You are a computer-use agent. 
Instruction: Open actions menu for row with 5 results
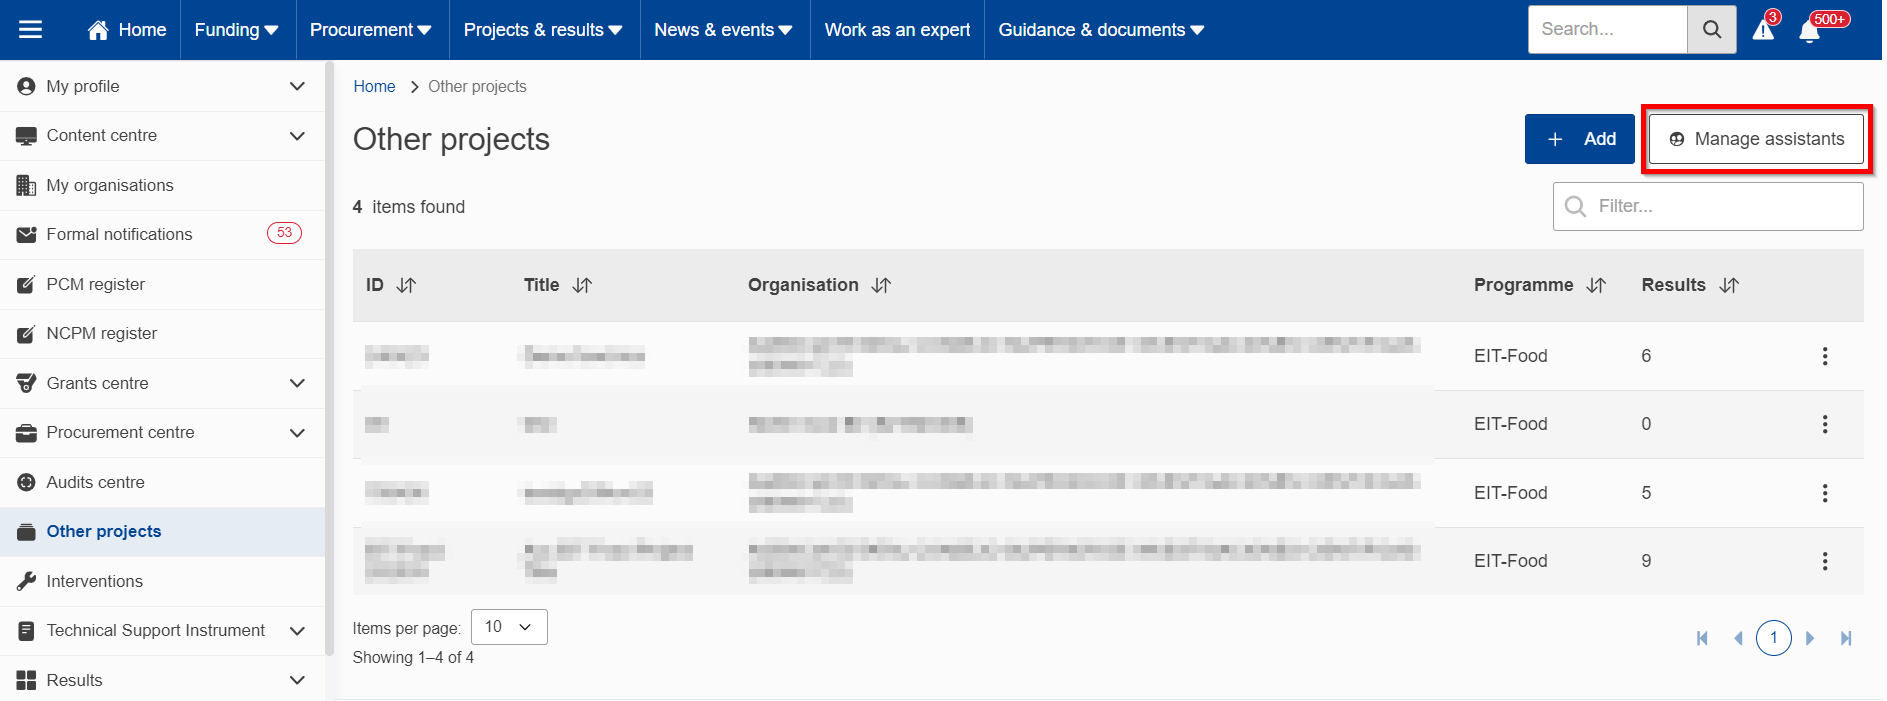(1825, 493)
